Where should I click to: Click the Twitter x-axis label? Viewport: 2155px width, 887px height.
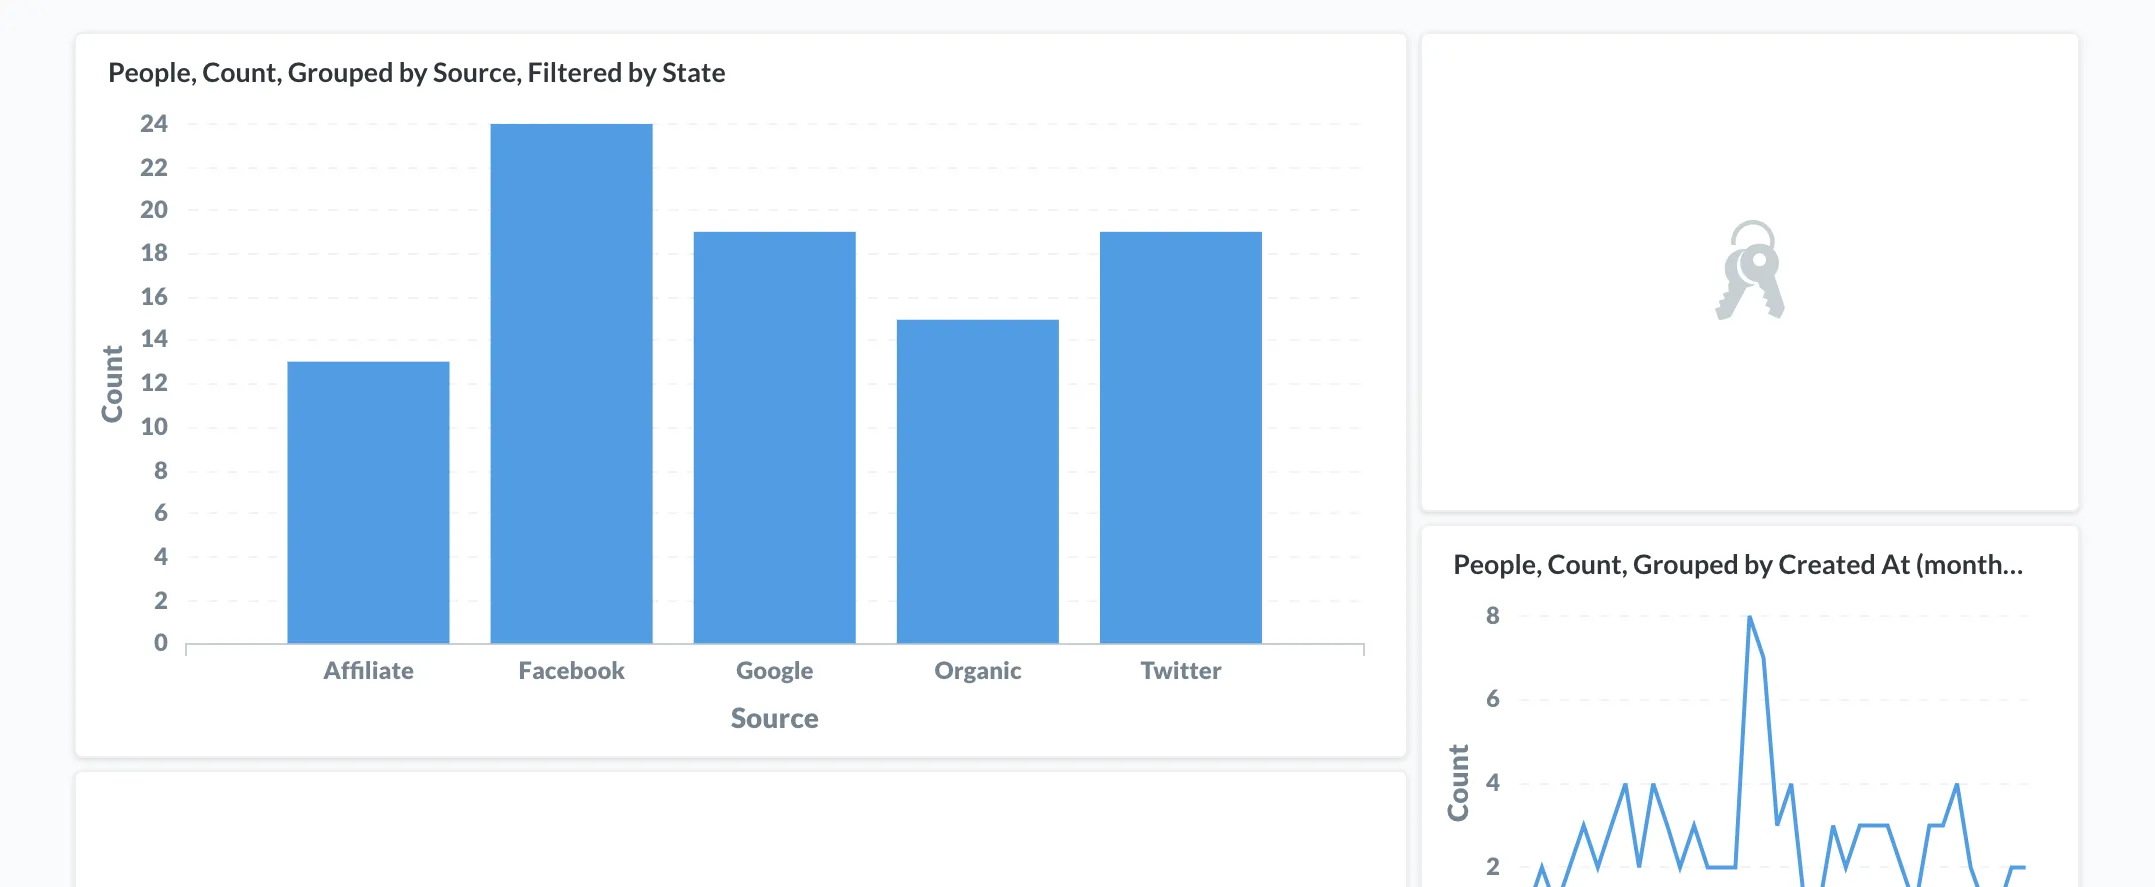[x=1180, y=671]
